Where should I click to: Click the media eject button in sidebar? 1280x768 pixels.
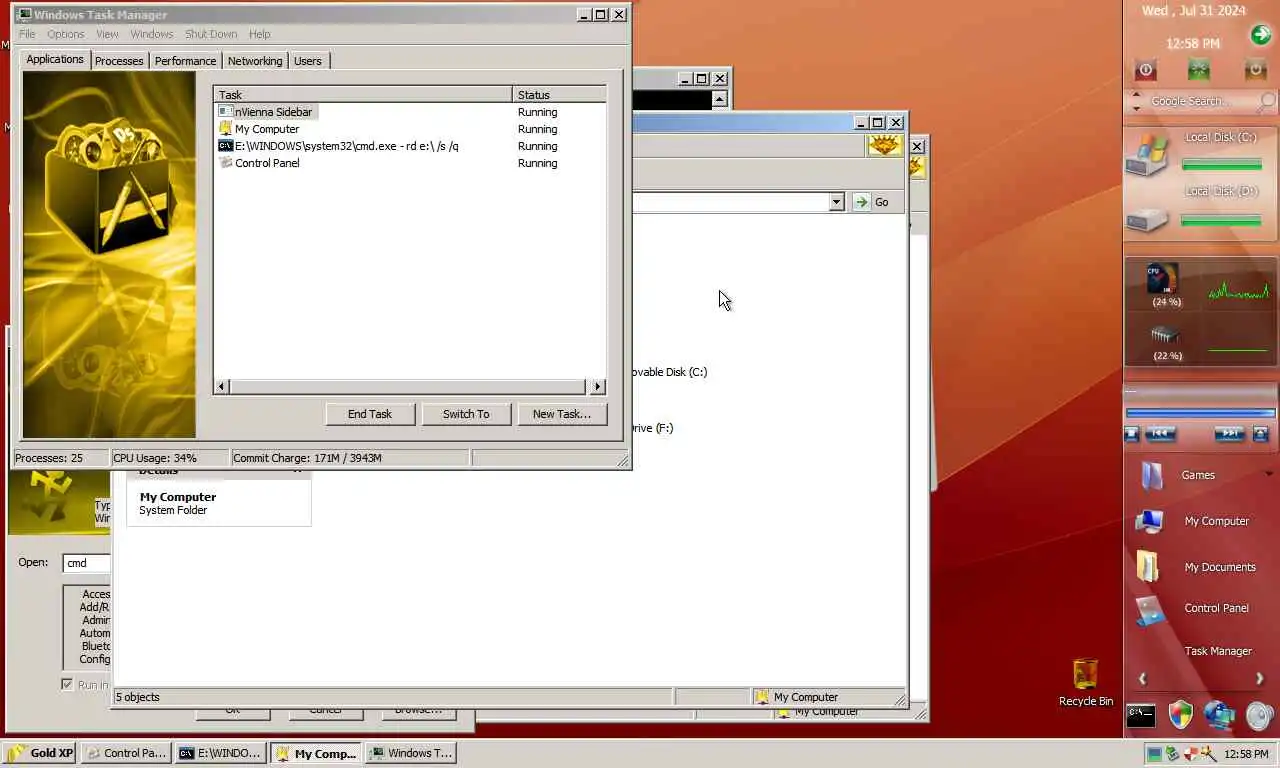[1260, 434]
